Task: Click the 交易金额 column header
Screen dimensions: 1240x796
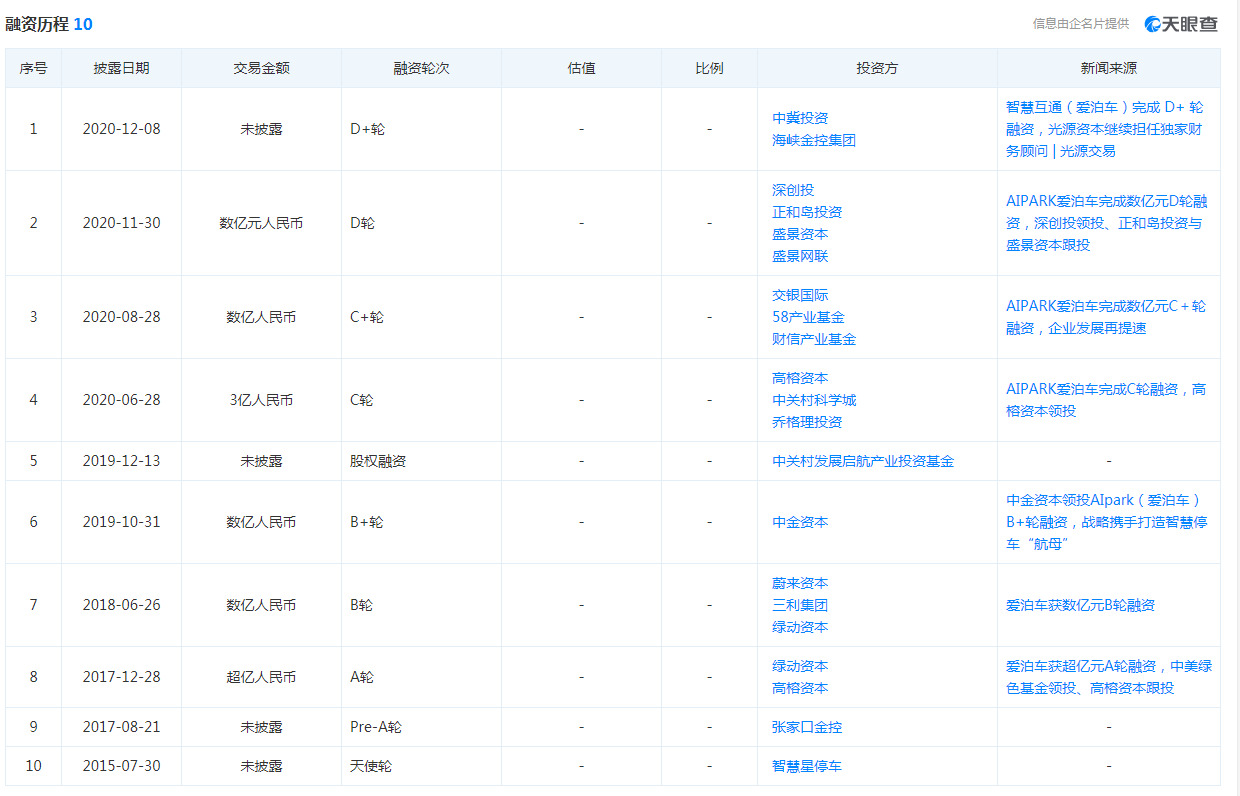Action: [x=261, y=68]
